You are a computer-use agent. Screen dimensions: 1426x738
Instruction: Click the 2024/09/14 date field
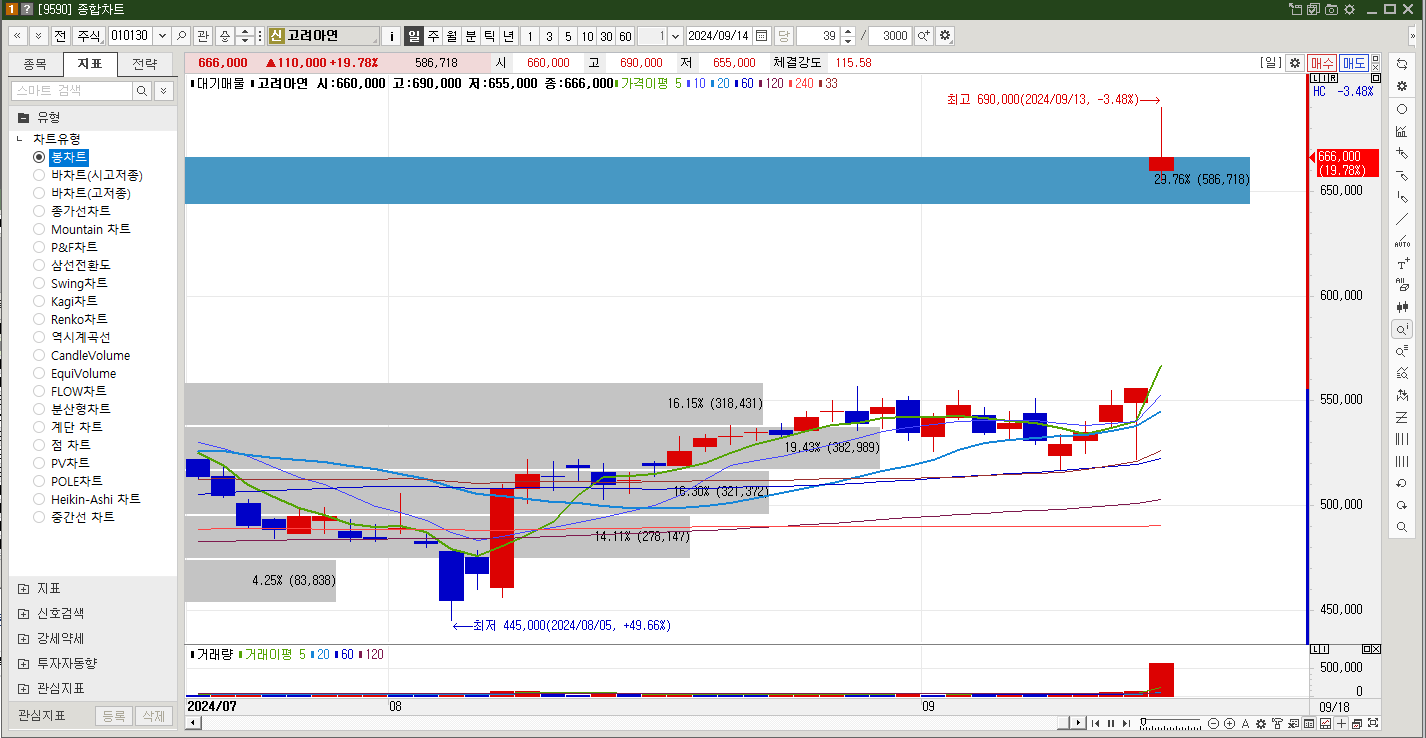click(x=719, y=36)
